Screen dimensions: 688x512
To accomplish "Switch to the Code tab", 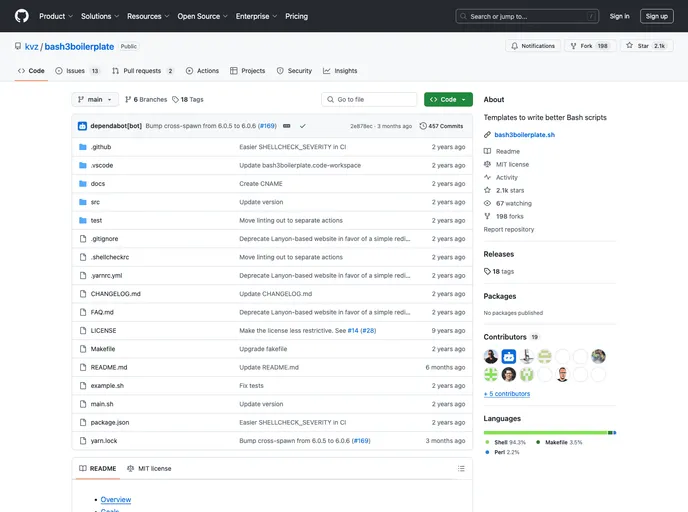I will click(x=31, y=71).
